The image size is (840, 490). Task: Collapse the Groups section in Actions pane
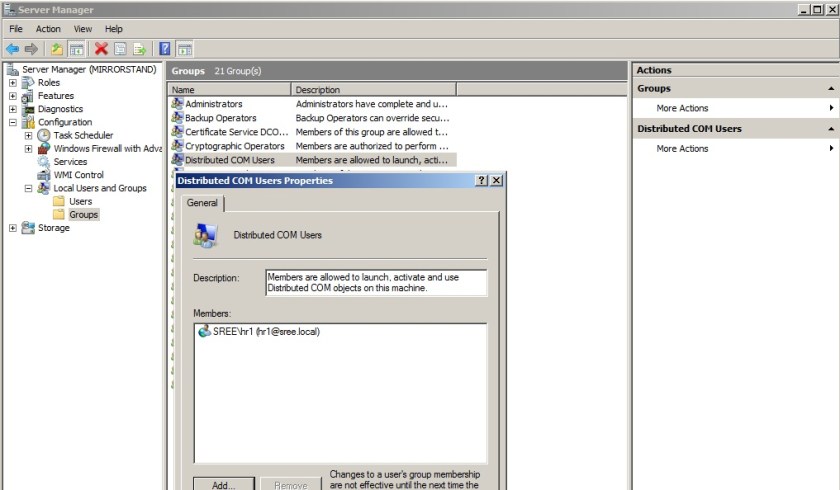point(830,88)
